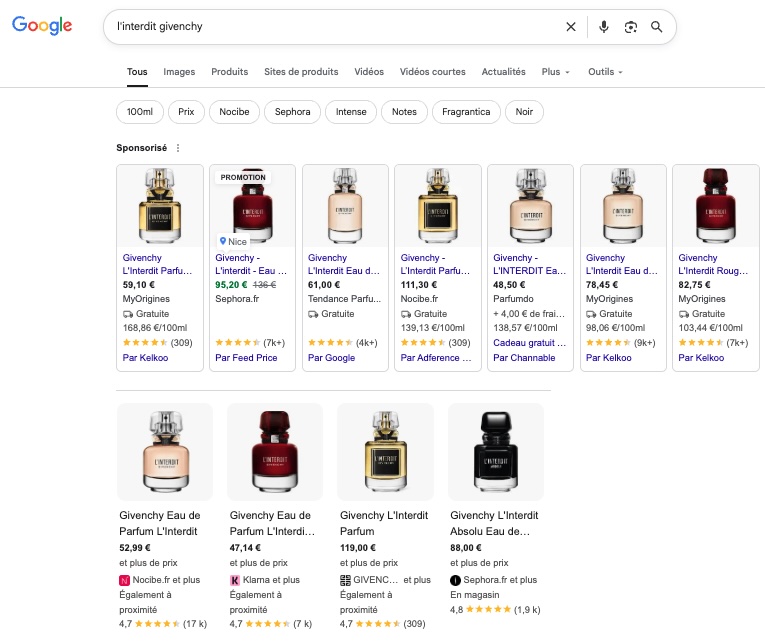Expand the Outils dropdown
Screen dimensions: 765x641
(x=605, y=72)
